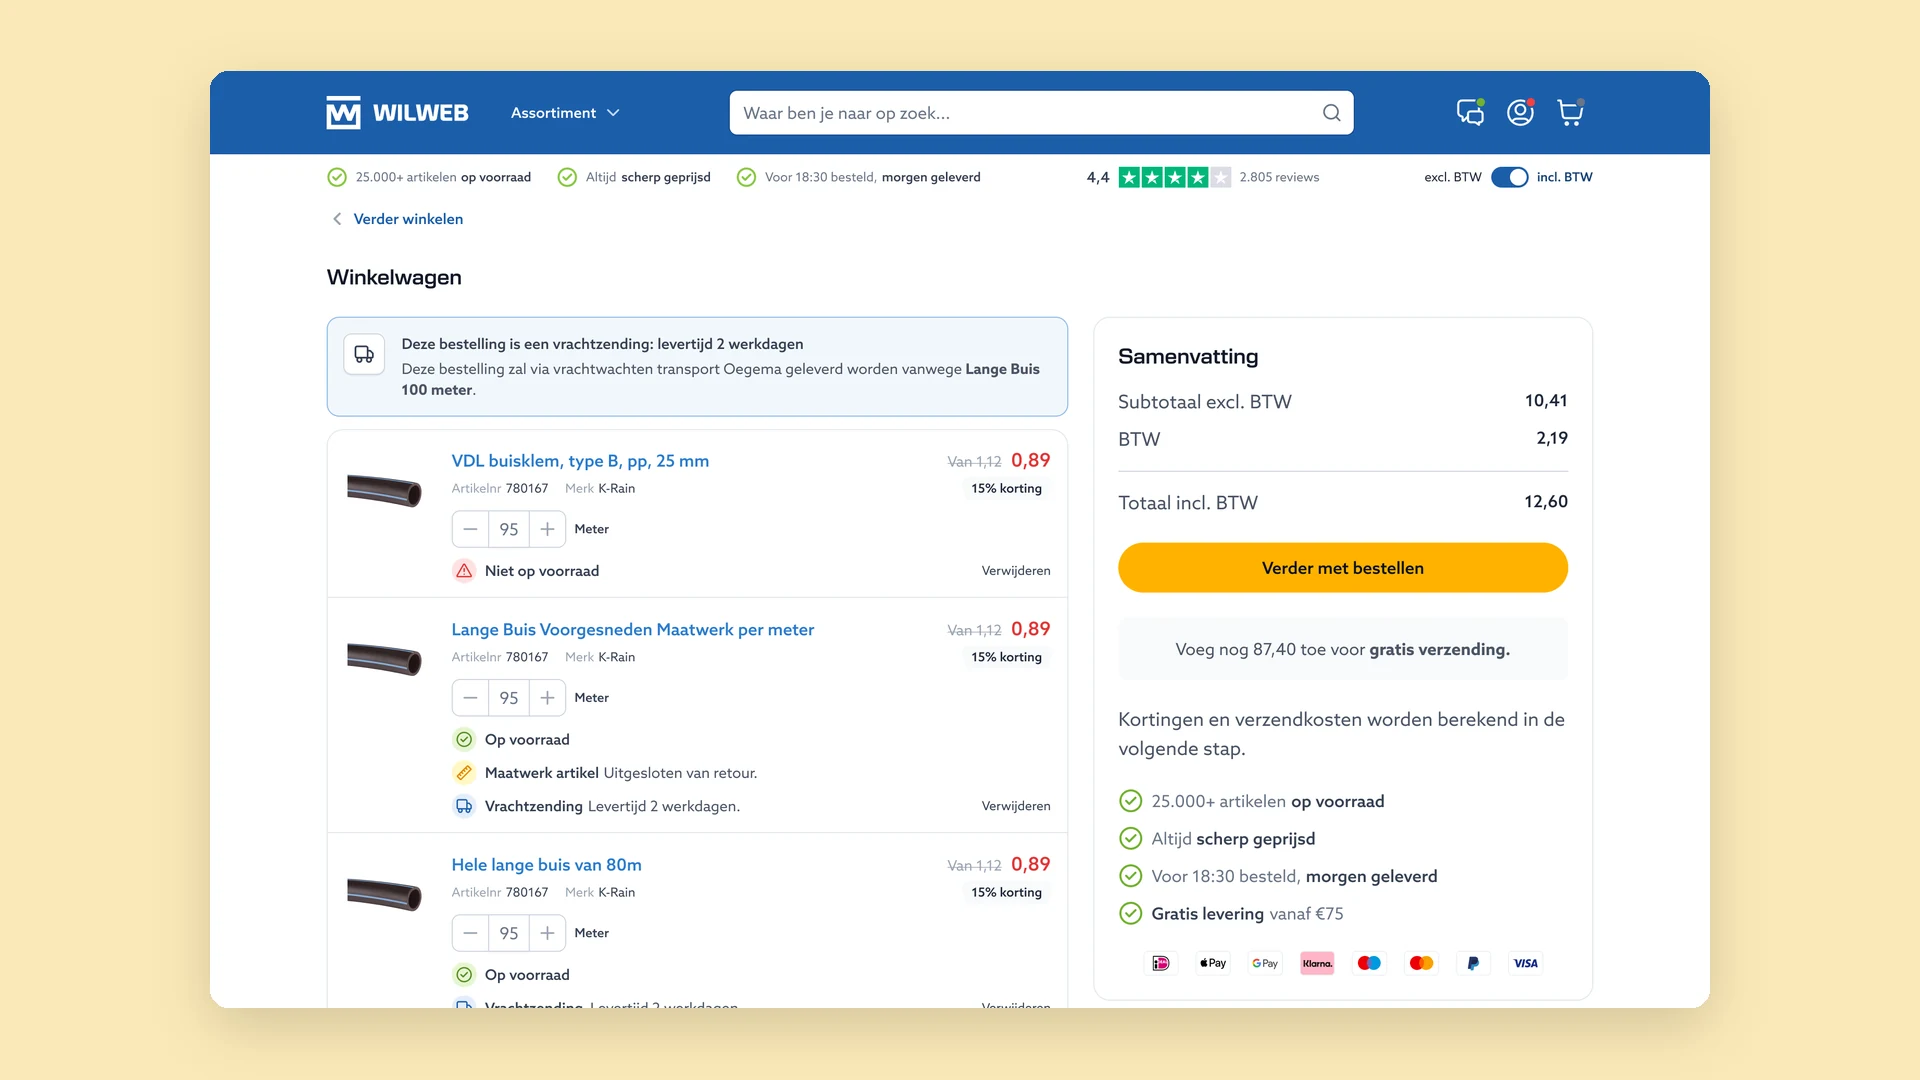1920x1080 pixels.
Task: Open the Assortiment dropdown menu
Action: point(565,113)
